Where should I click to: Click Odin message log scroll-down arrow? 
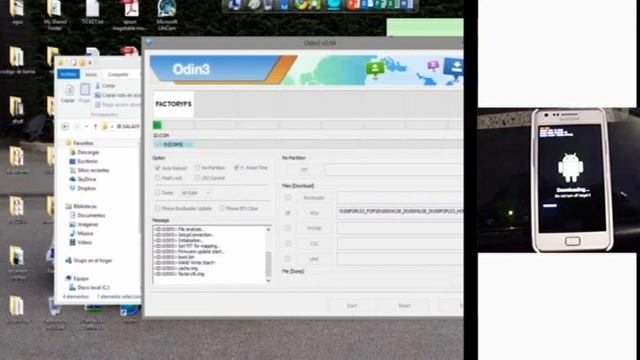pyautogui.click(x=268, y=281)
